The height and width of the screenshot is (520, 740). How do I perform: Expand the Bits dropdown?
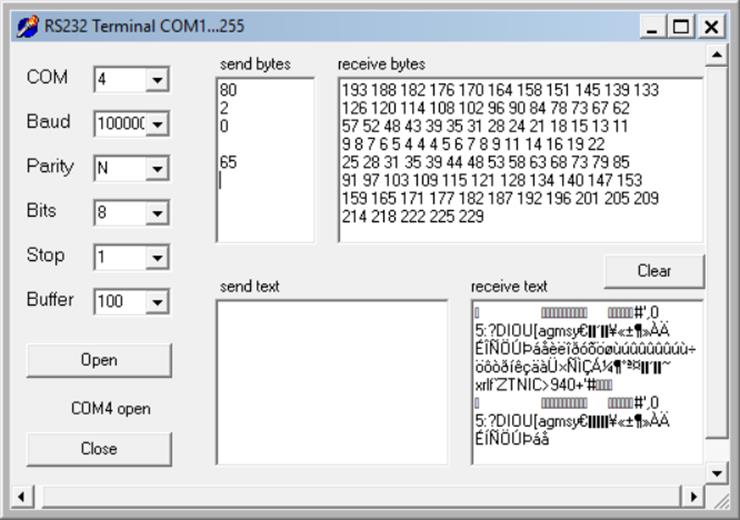(x=157, y=213)
